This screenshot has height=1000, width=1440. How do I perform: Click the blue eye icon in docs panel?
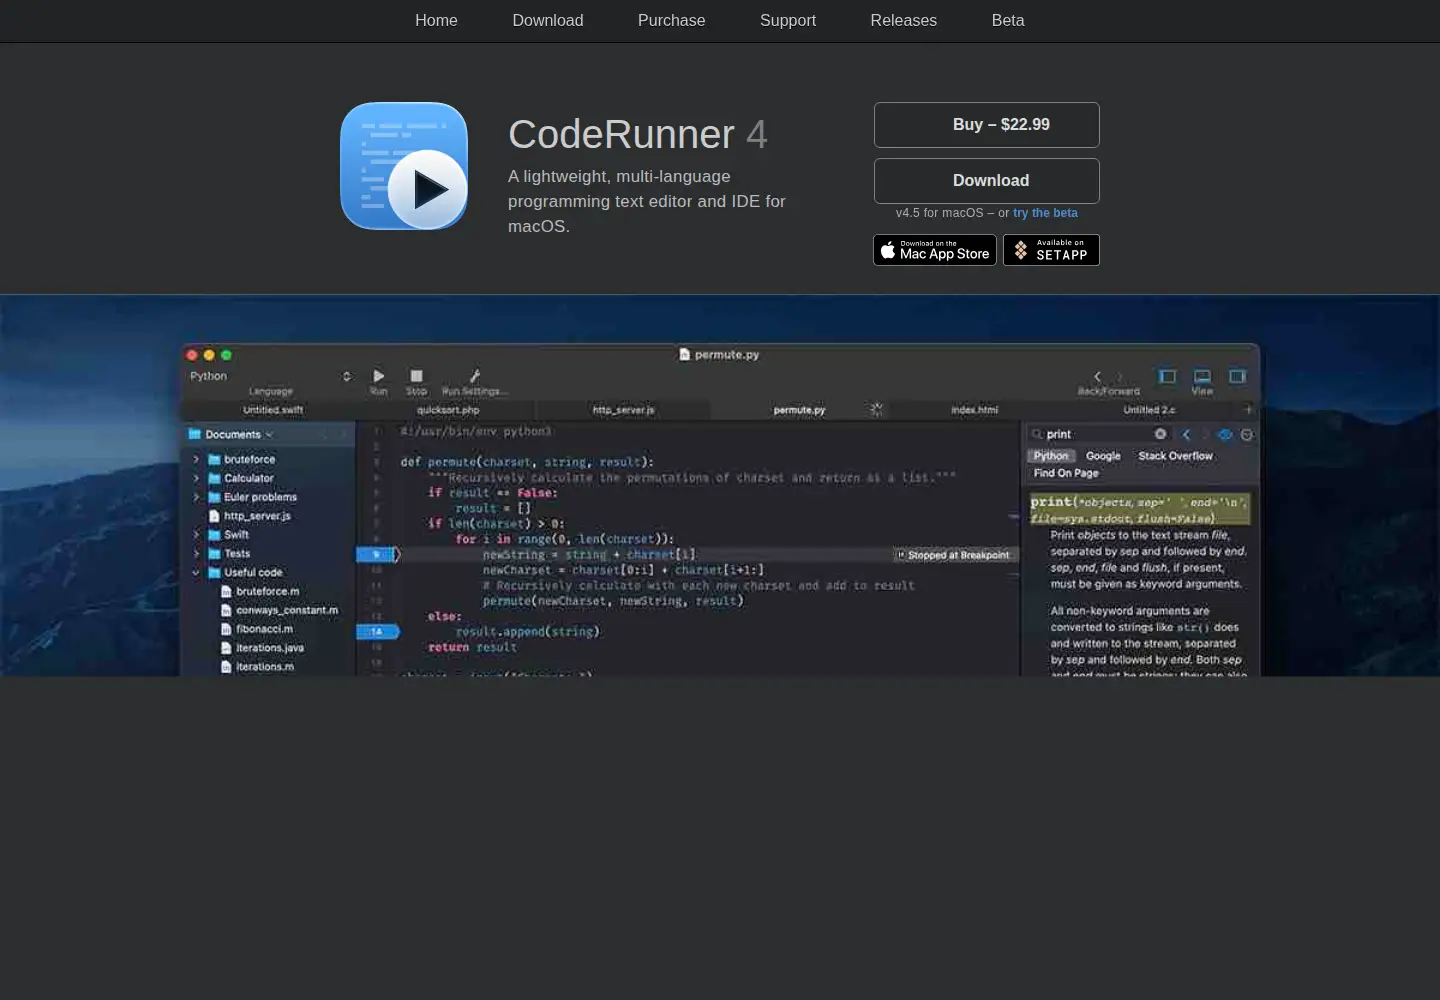point(1224,434)
